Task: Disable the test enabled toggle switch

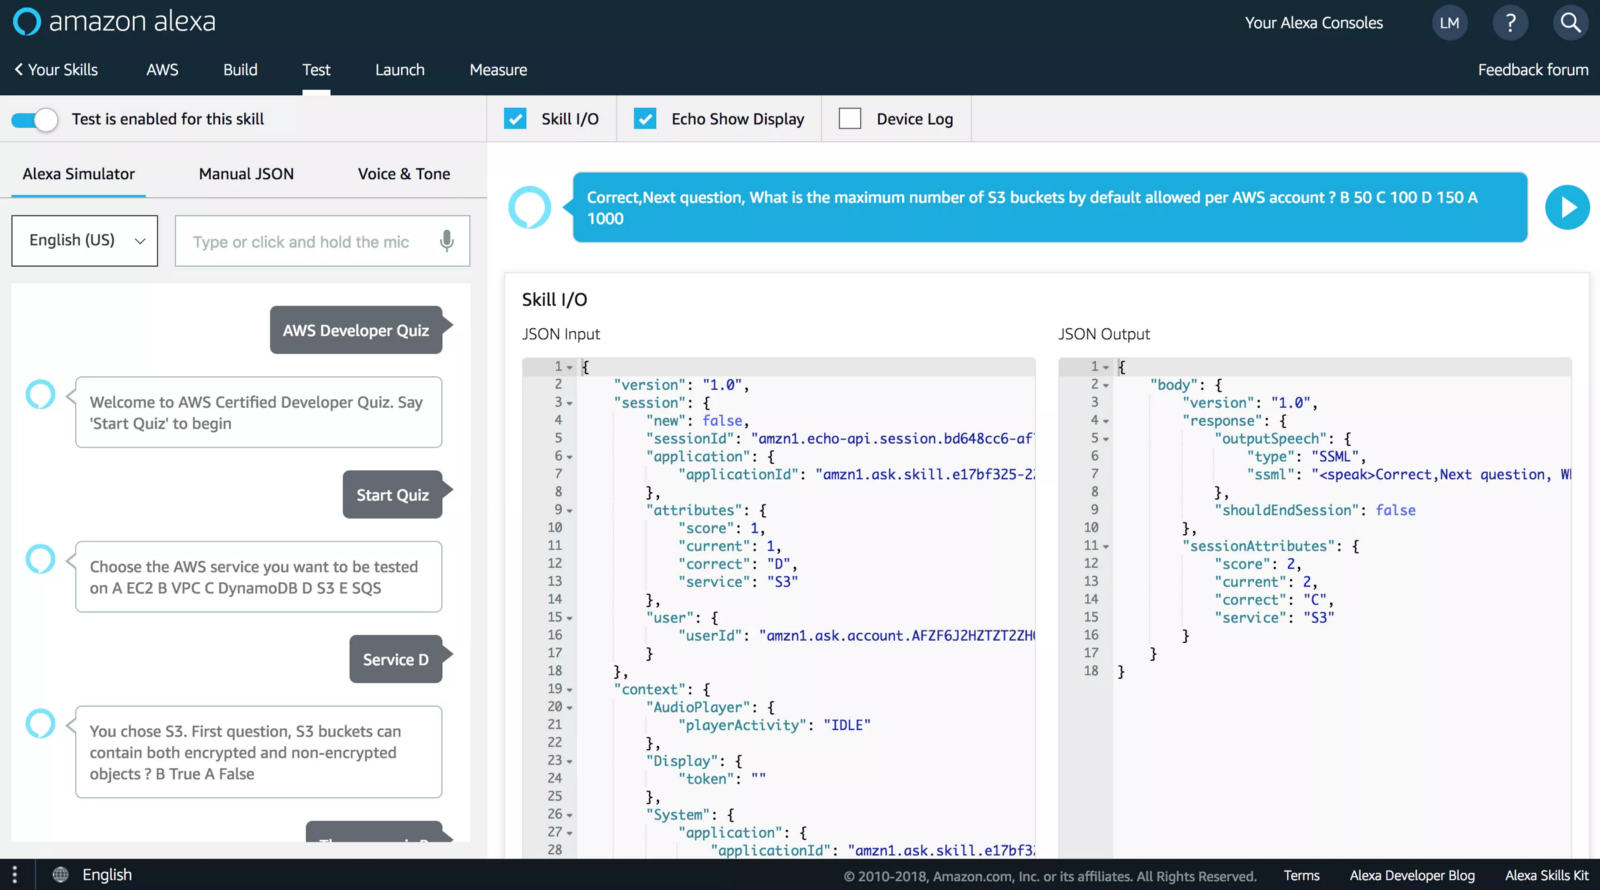Action: pyautogui.click(x=35, y=120)
